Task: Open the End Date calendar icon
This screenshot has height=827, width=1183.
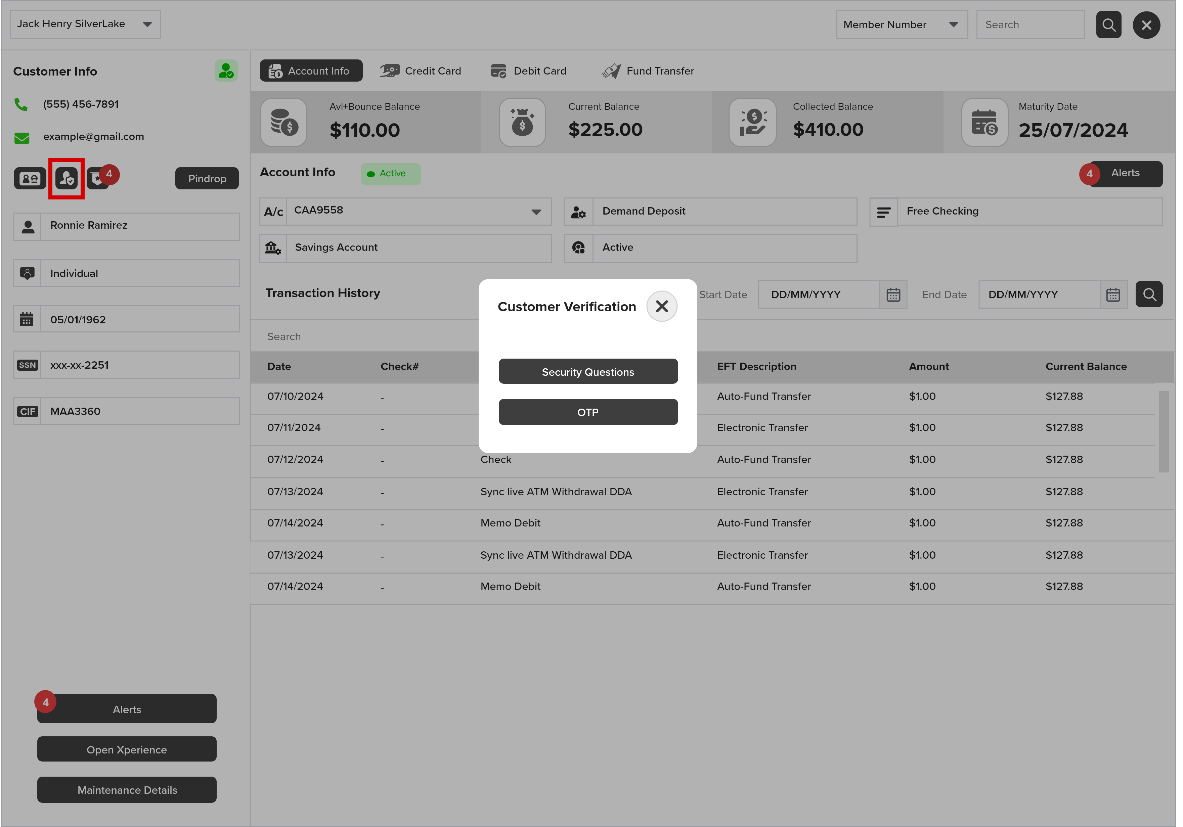Action: 1113,295
